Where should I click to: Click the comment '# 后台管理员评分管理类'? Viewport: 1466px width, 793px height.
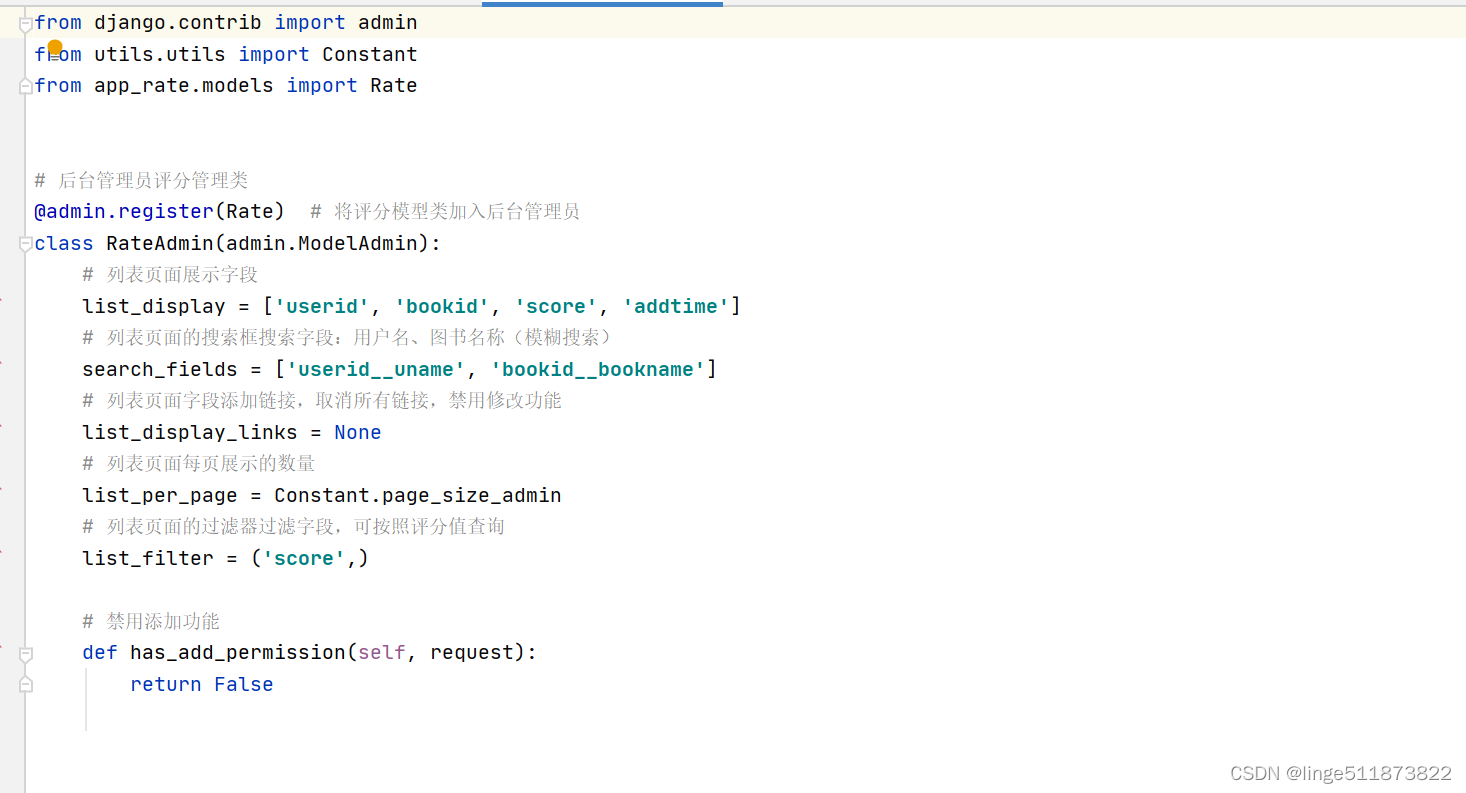coord(141,180)
